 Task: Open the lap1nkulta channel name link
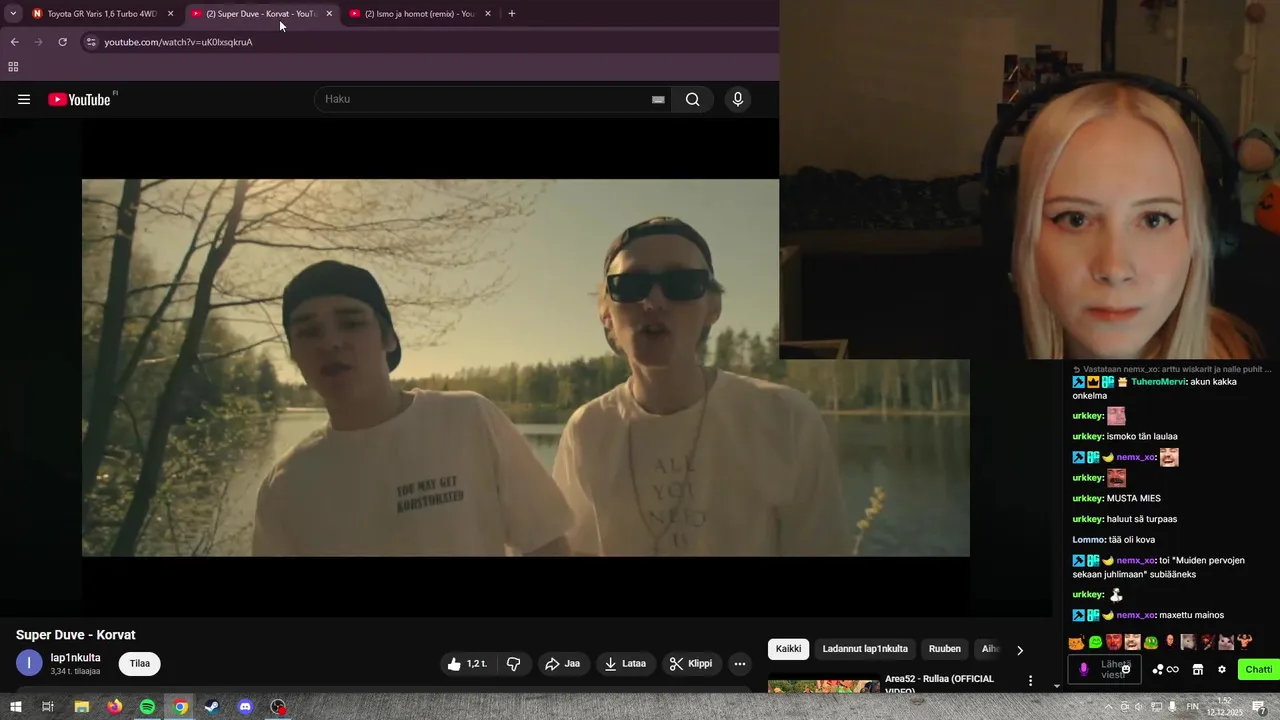[76, 658]
